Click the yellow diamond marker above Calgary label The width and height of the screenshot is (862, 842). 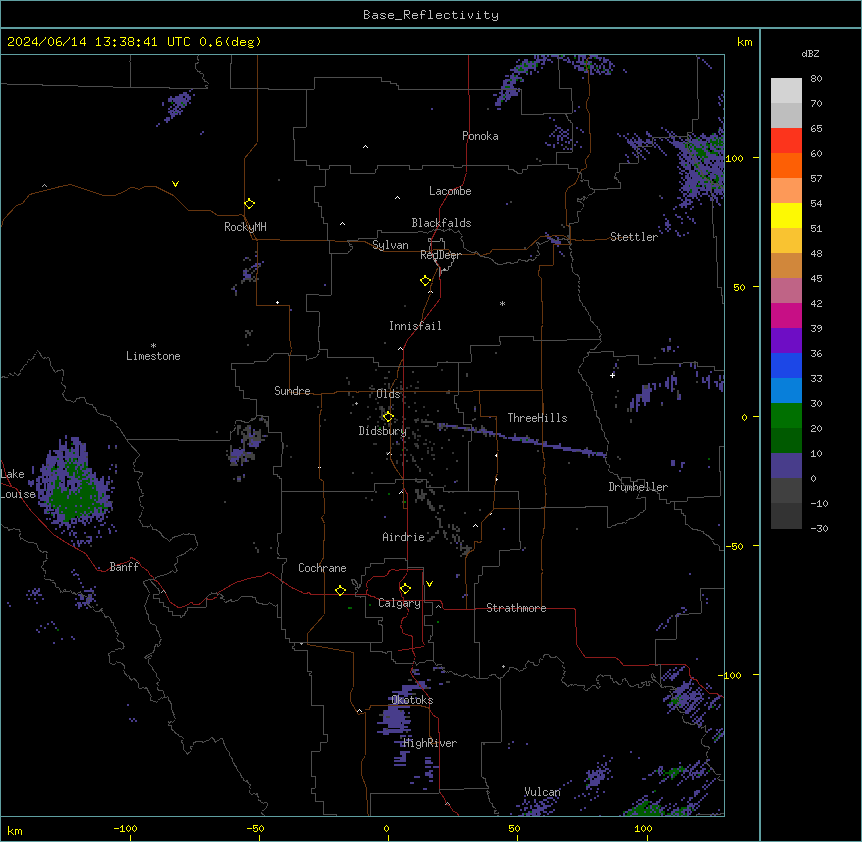(x=405, y=589)
